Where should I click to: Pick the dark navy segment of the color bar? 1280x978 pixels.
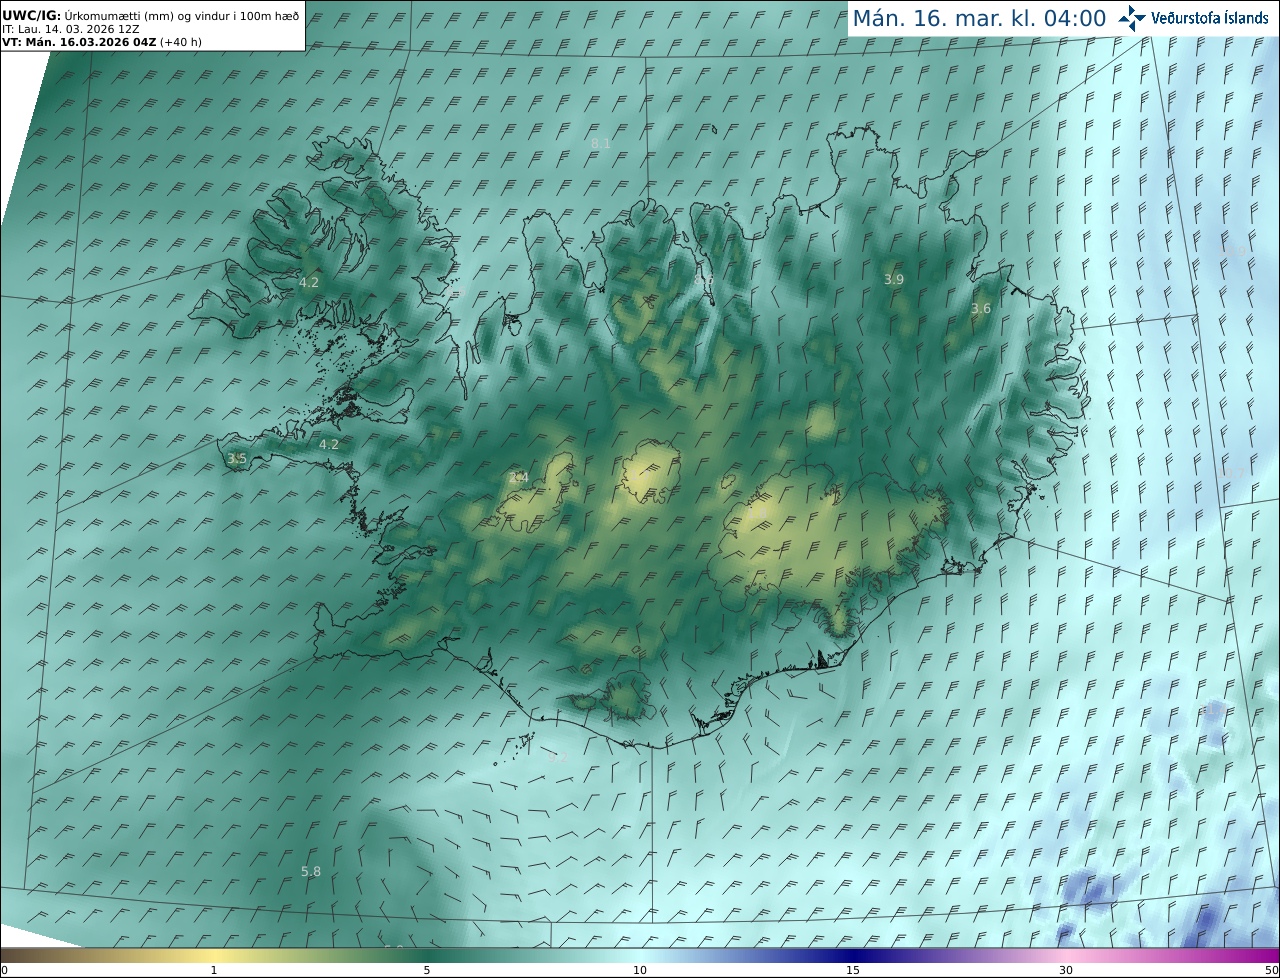[853, 956]
